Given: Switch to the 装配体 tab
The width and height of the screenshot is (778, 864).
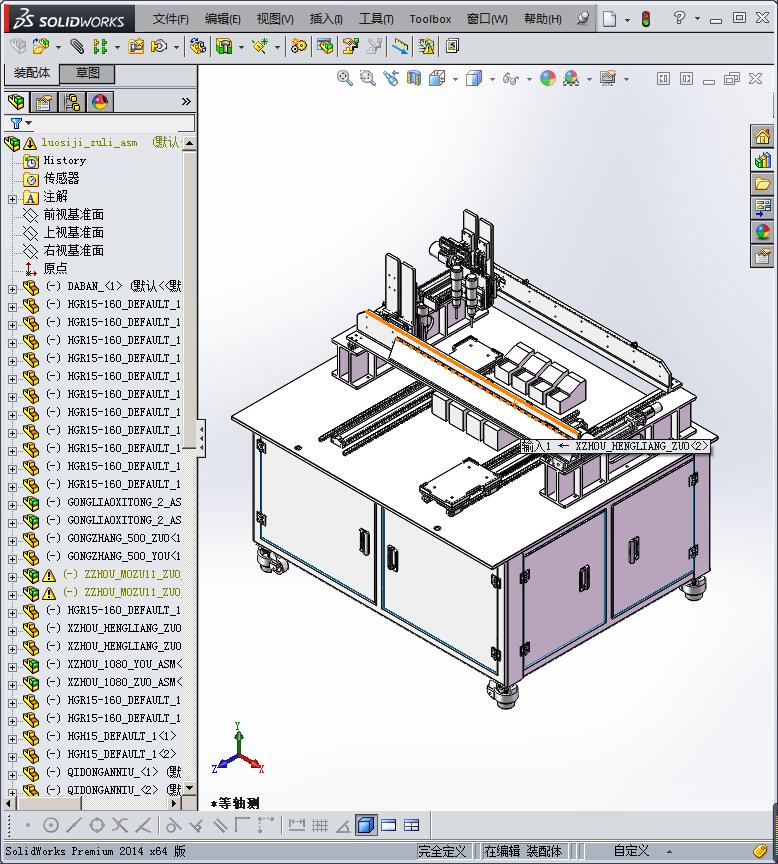Looking at the screenshot, I should pyautogui.click(x=31, y=73).
